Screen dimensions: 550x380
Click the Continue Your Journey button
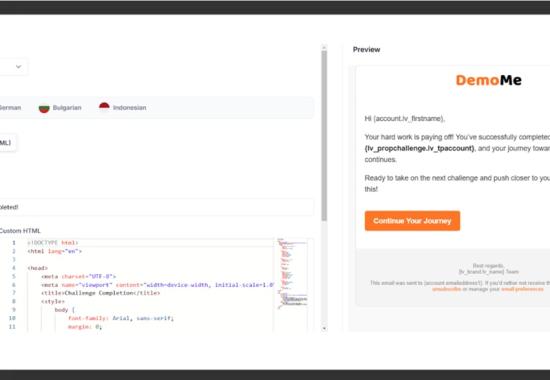(x=412, y=221)
